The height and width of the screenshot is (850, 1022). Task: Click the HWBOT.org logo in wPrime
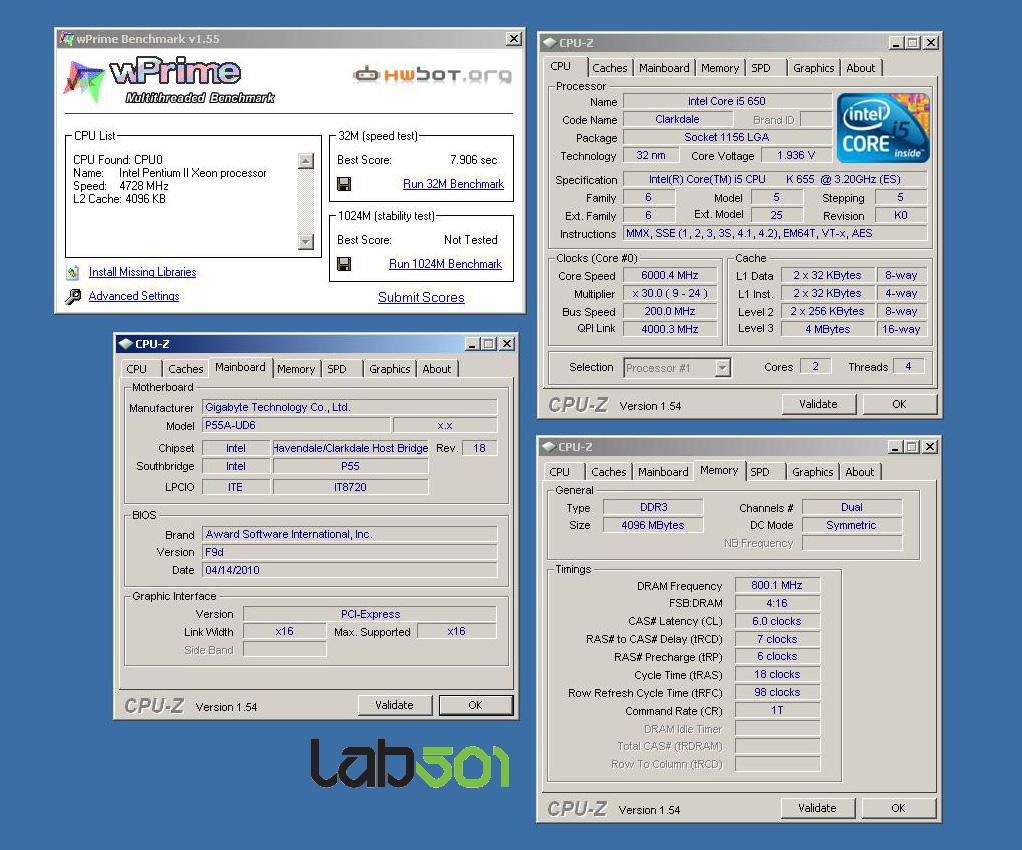pyautogui.click(x=432, y=74)
